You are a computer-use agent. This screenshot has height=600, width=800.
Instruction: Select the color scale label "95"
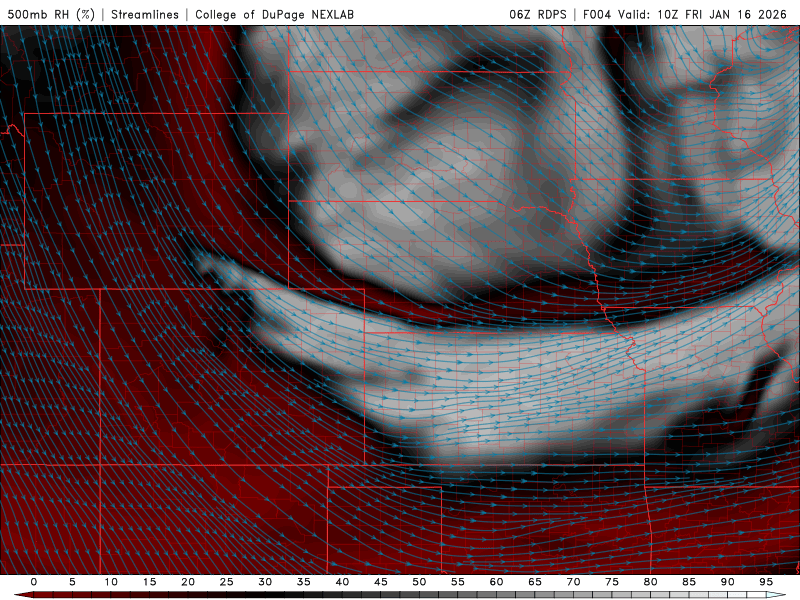tap(766, 582)
